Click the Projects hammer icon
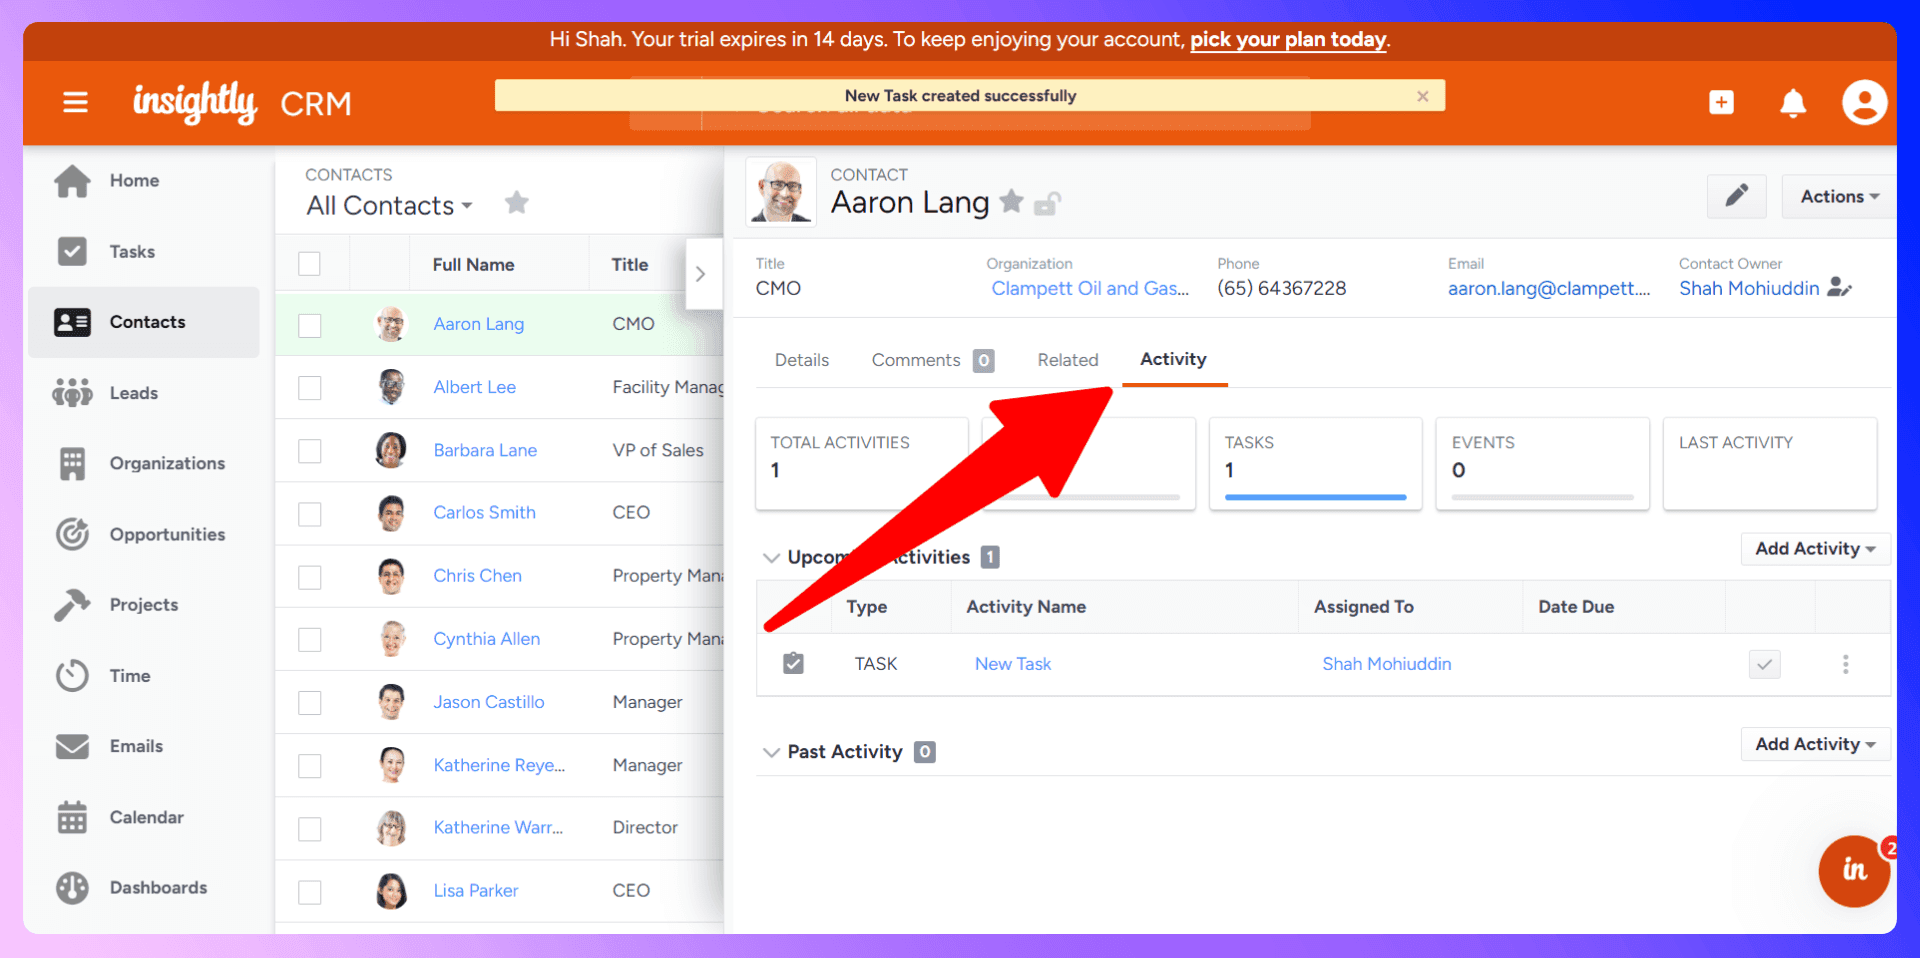The width and height of the screenshot is (1920, 958). (72, 605)
